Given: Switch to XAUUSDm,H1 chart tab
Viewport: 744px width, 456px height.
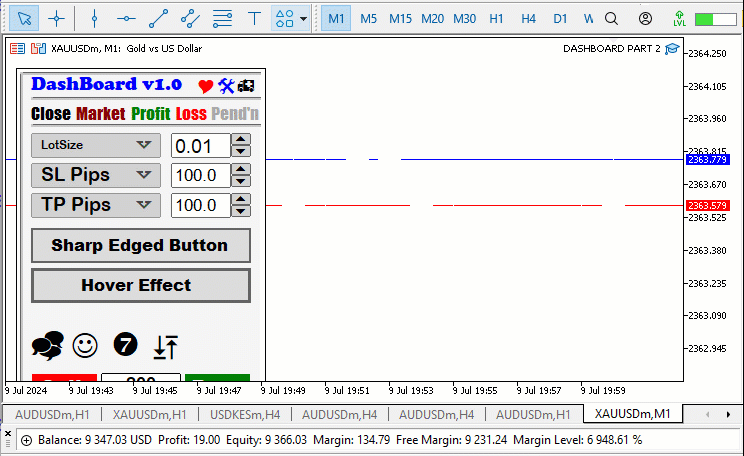Looking at the screenshot, I should click(x=149, y=415).
